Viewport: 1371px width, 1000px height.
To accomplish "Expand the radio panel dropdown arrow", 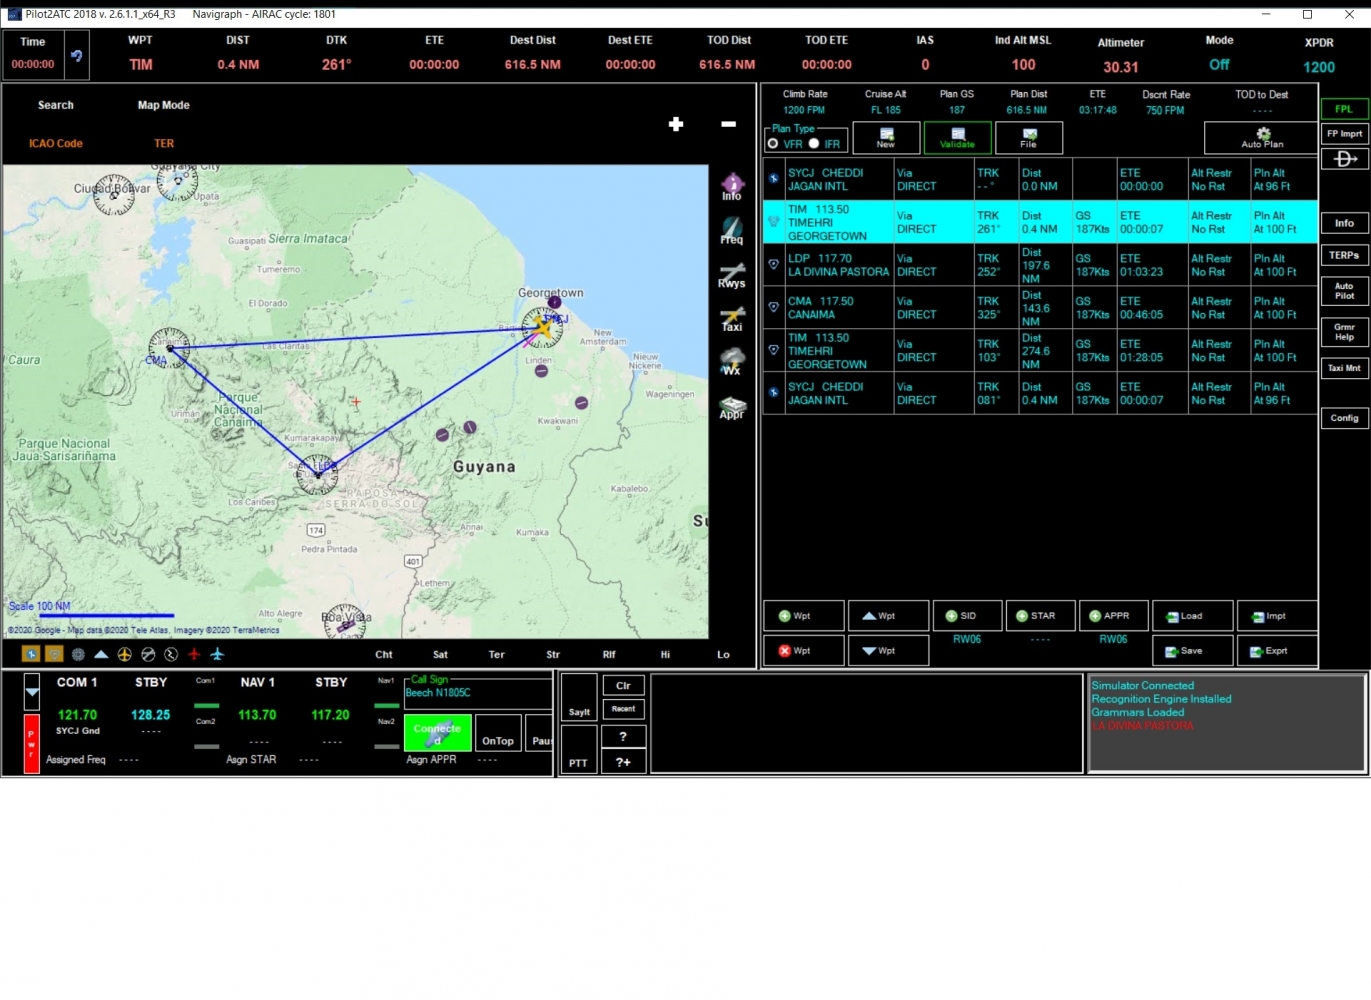I will (32, 691).
